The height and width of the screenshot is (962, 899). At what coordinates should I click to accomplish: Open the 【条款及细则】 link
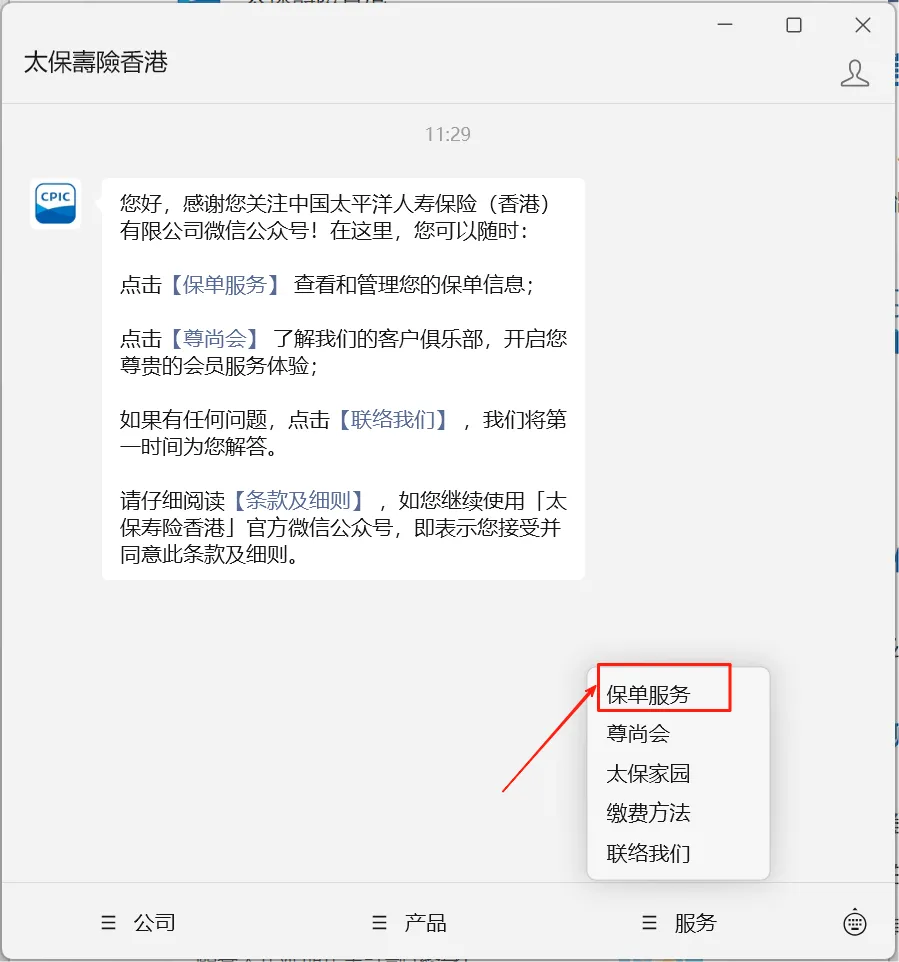298,501
